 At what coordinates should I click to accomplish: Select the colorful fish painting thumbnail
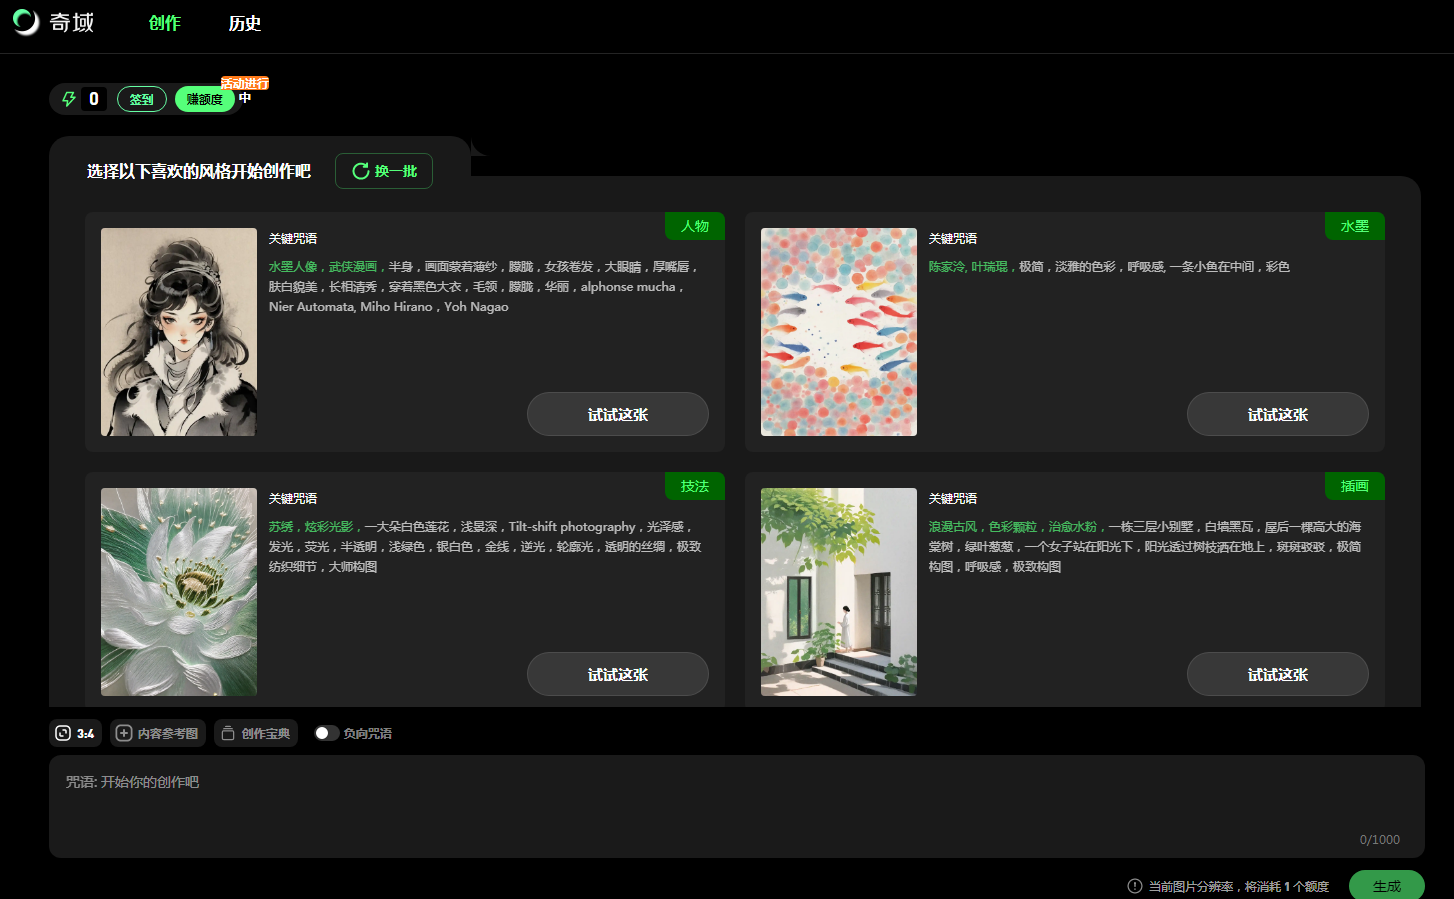(839, 332)
